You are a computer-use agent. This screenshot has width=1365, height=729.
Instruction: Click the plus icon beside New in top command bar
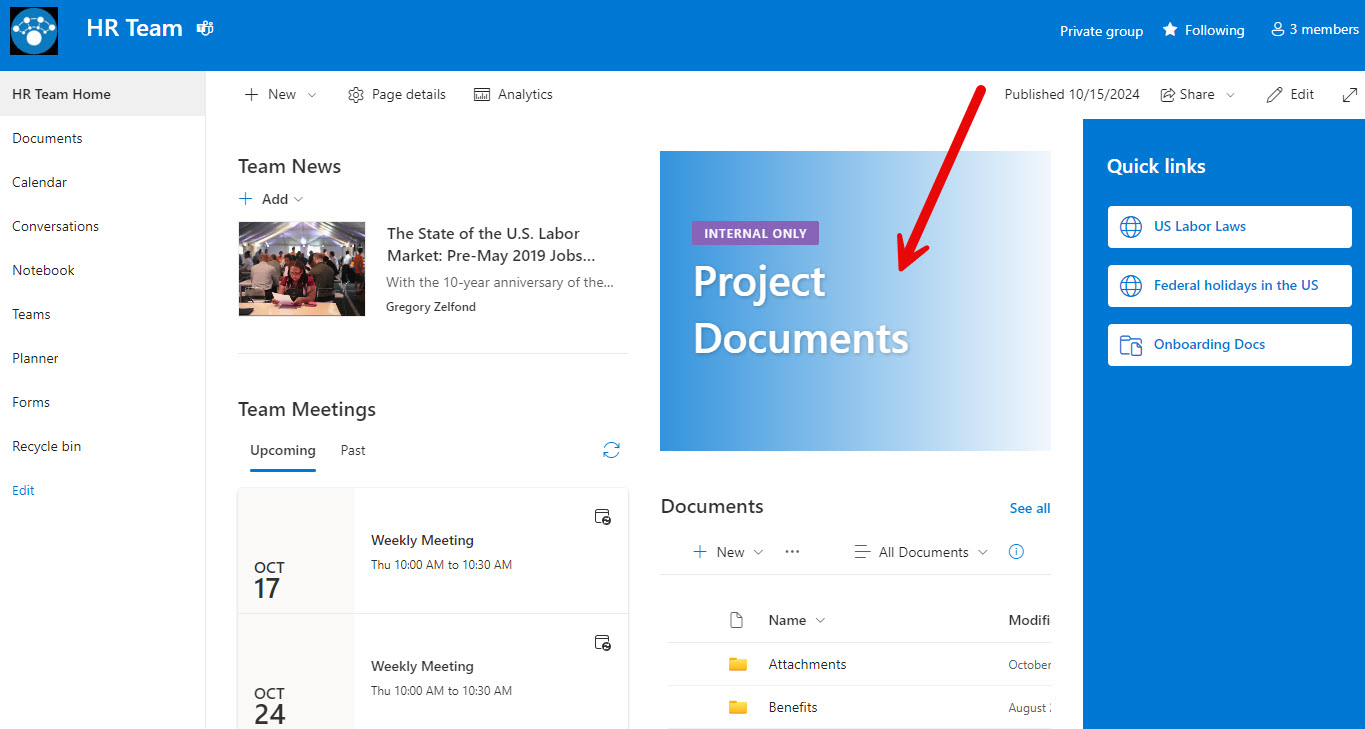pos(252,95)
